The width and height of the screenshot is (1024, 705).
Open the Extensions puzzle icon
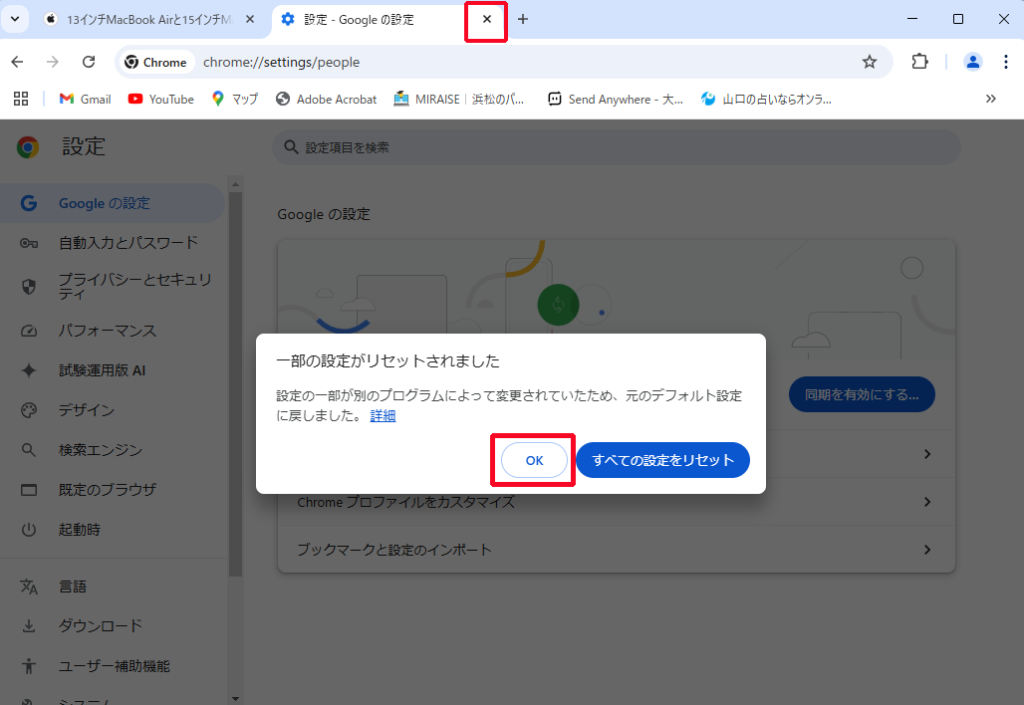pos(920,62)
